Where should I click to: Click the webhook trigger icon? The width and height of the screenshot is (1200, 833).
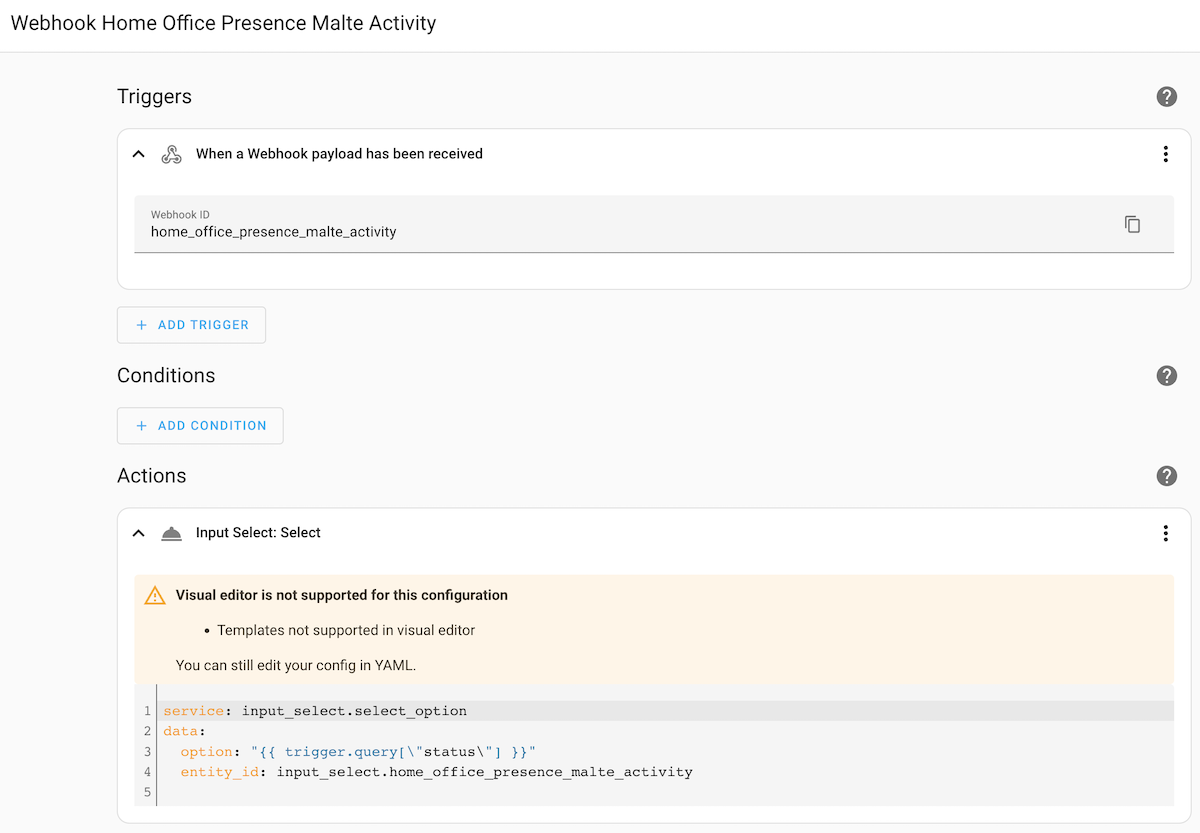(x=171, y=154)
